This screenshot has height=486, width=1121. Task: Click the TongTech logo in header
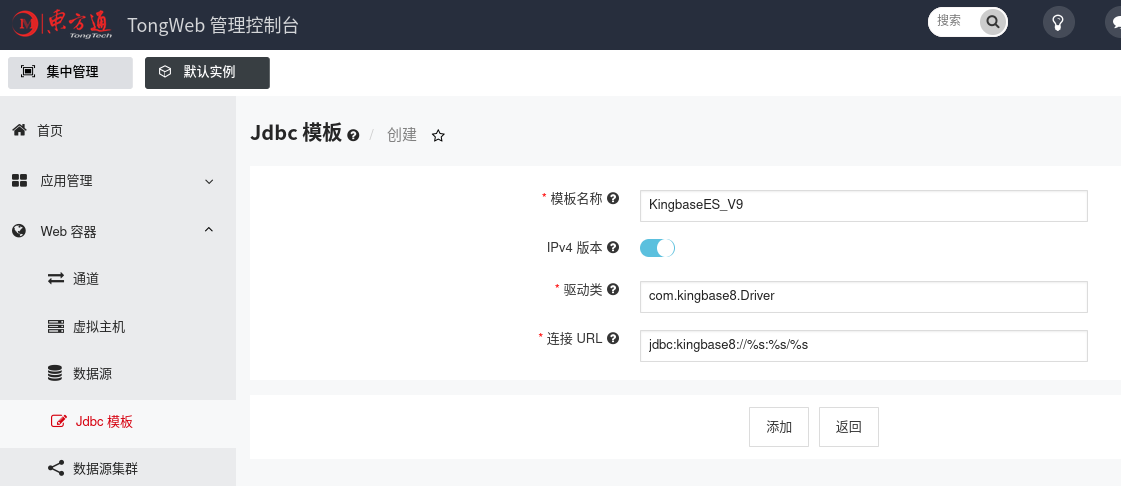(61, 24)
